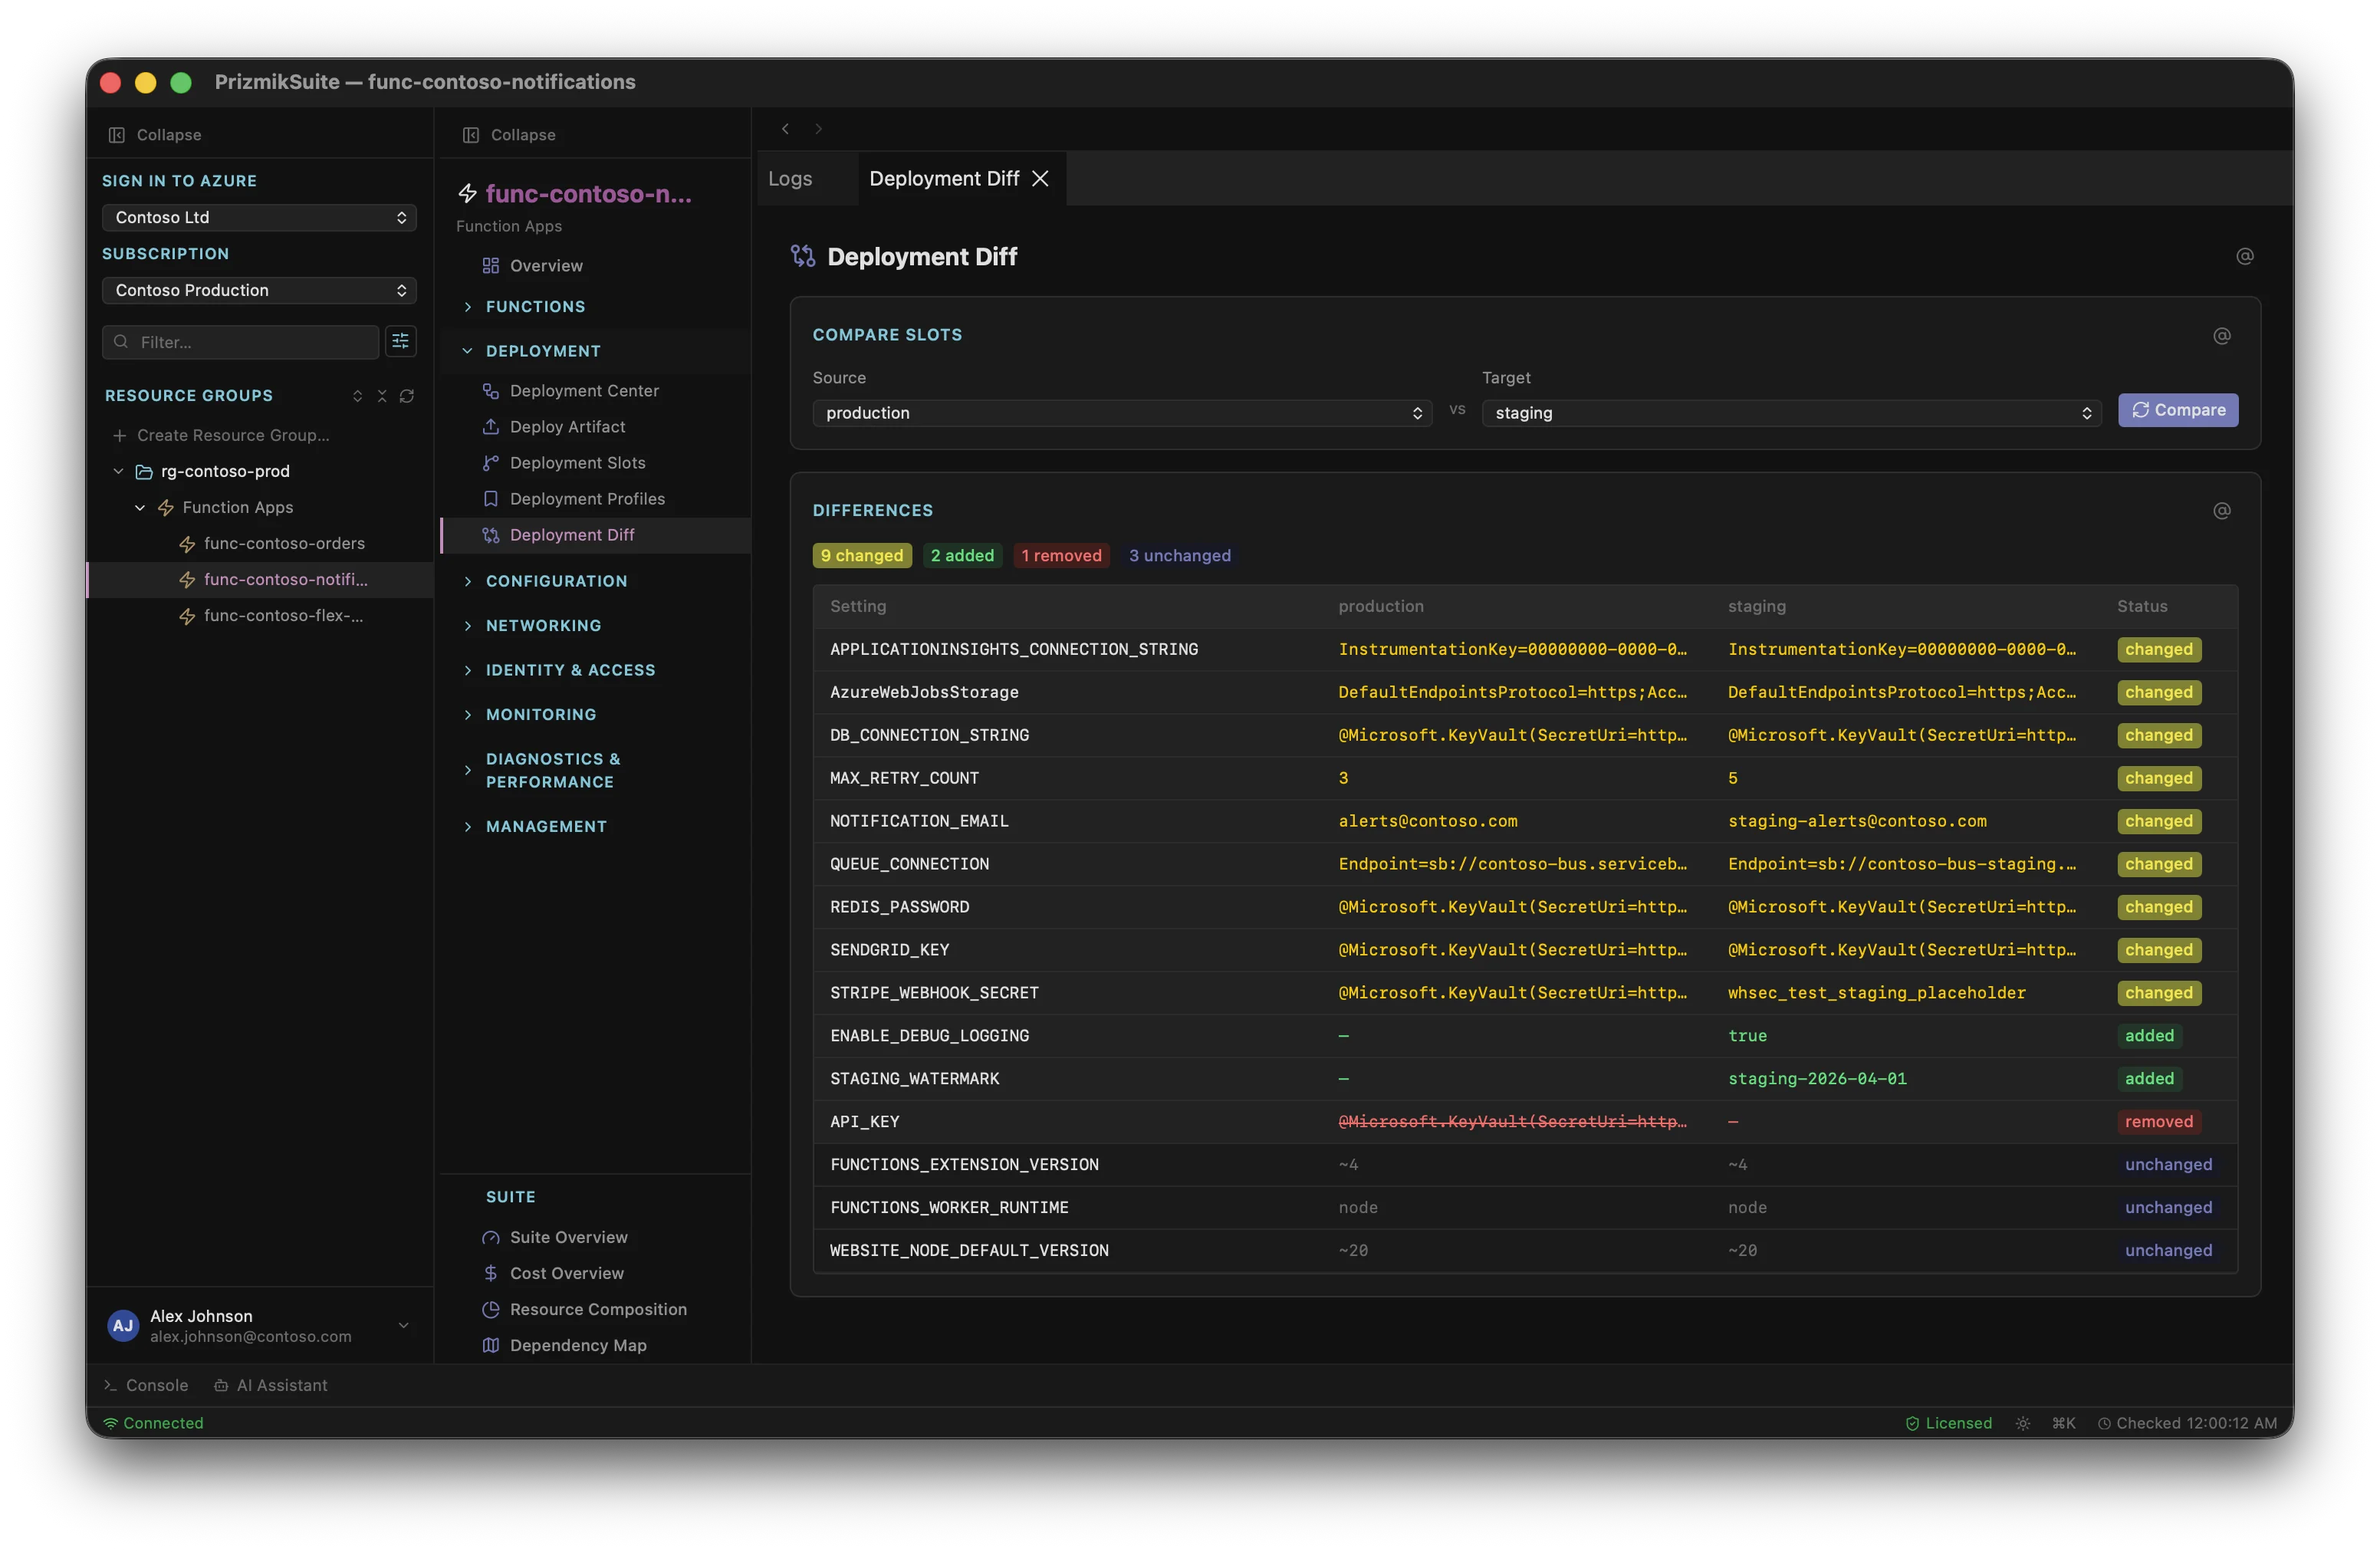Toggle theme with the sun icon

[x=2023, y=1423]
